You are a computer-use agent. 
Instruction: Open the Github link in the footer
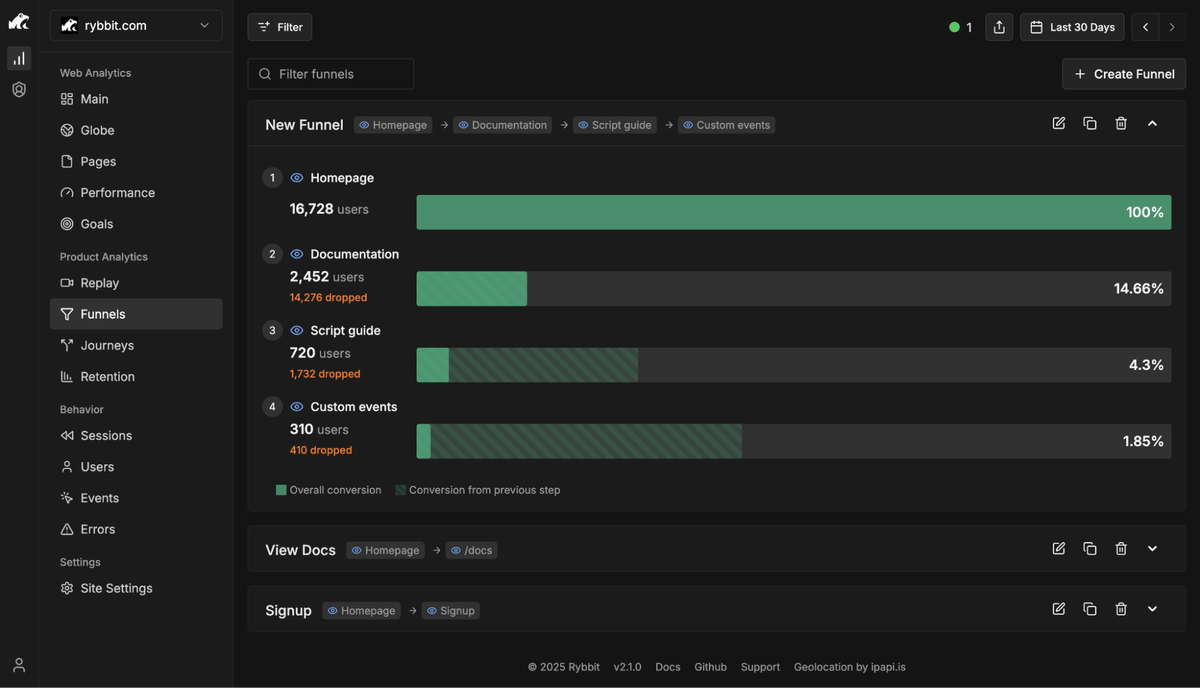[x=710, y=666]
